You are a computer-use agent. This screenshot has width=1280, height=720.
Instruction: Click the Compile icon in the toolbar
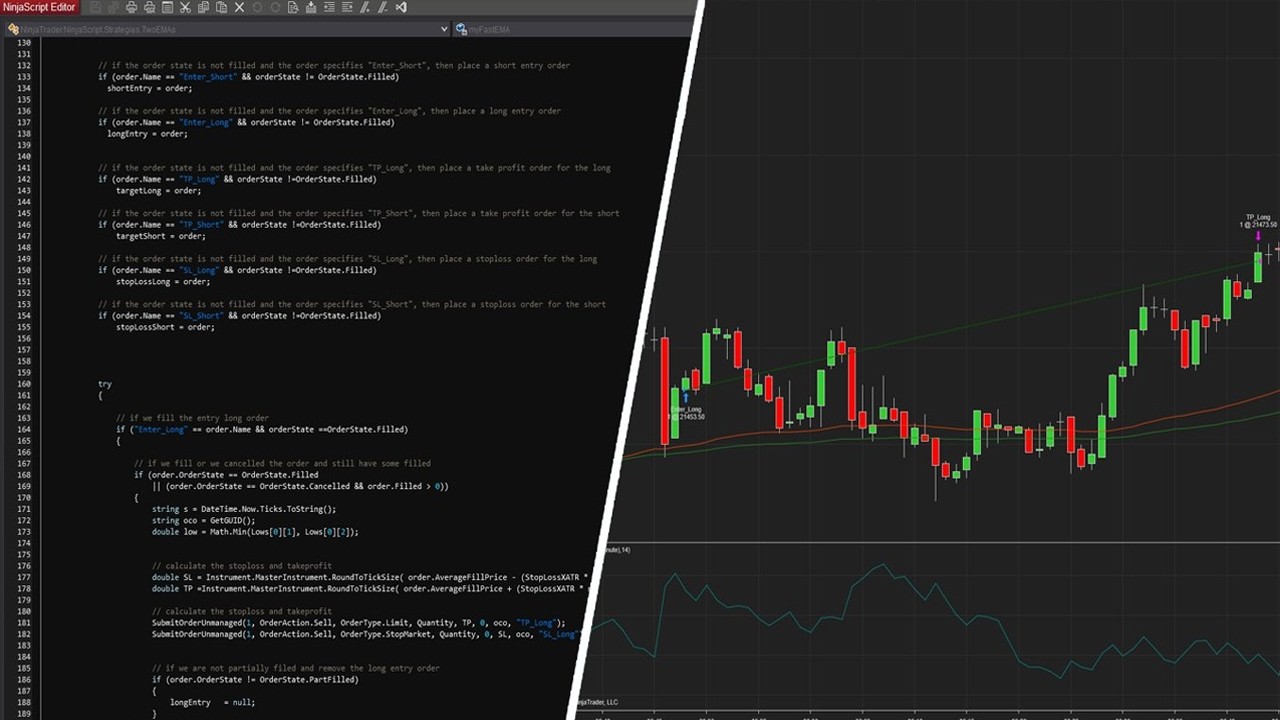(x=311, y=7)
